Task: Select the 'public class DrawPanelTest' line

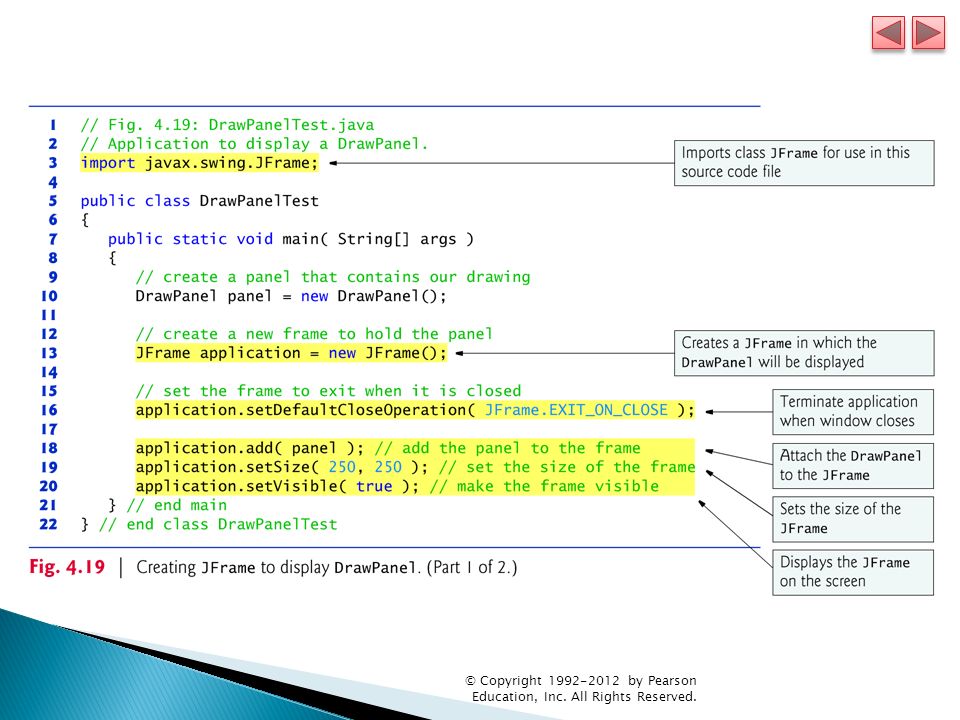Action: tap(200, 201)
